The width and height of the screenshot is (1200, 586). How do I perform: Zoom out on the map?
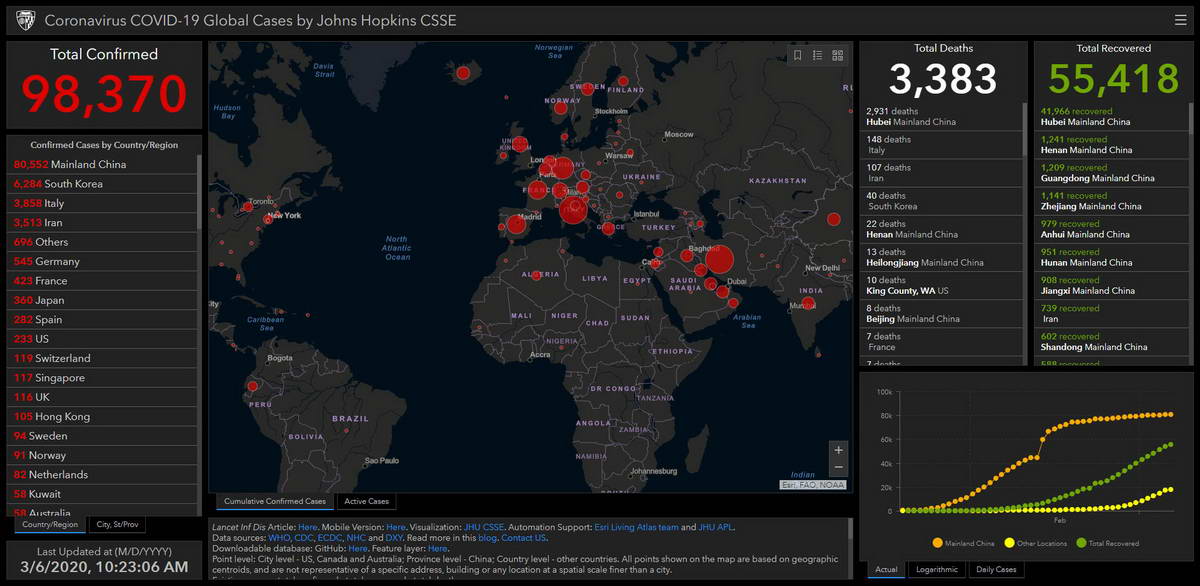pos(838,468)
